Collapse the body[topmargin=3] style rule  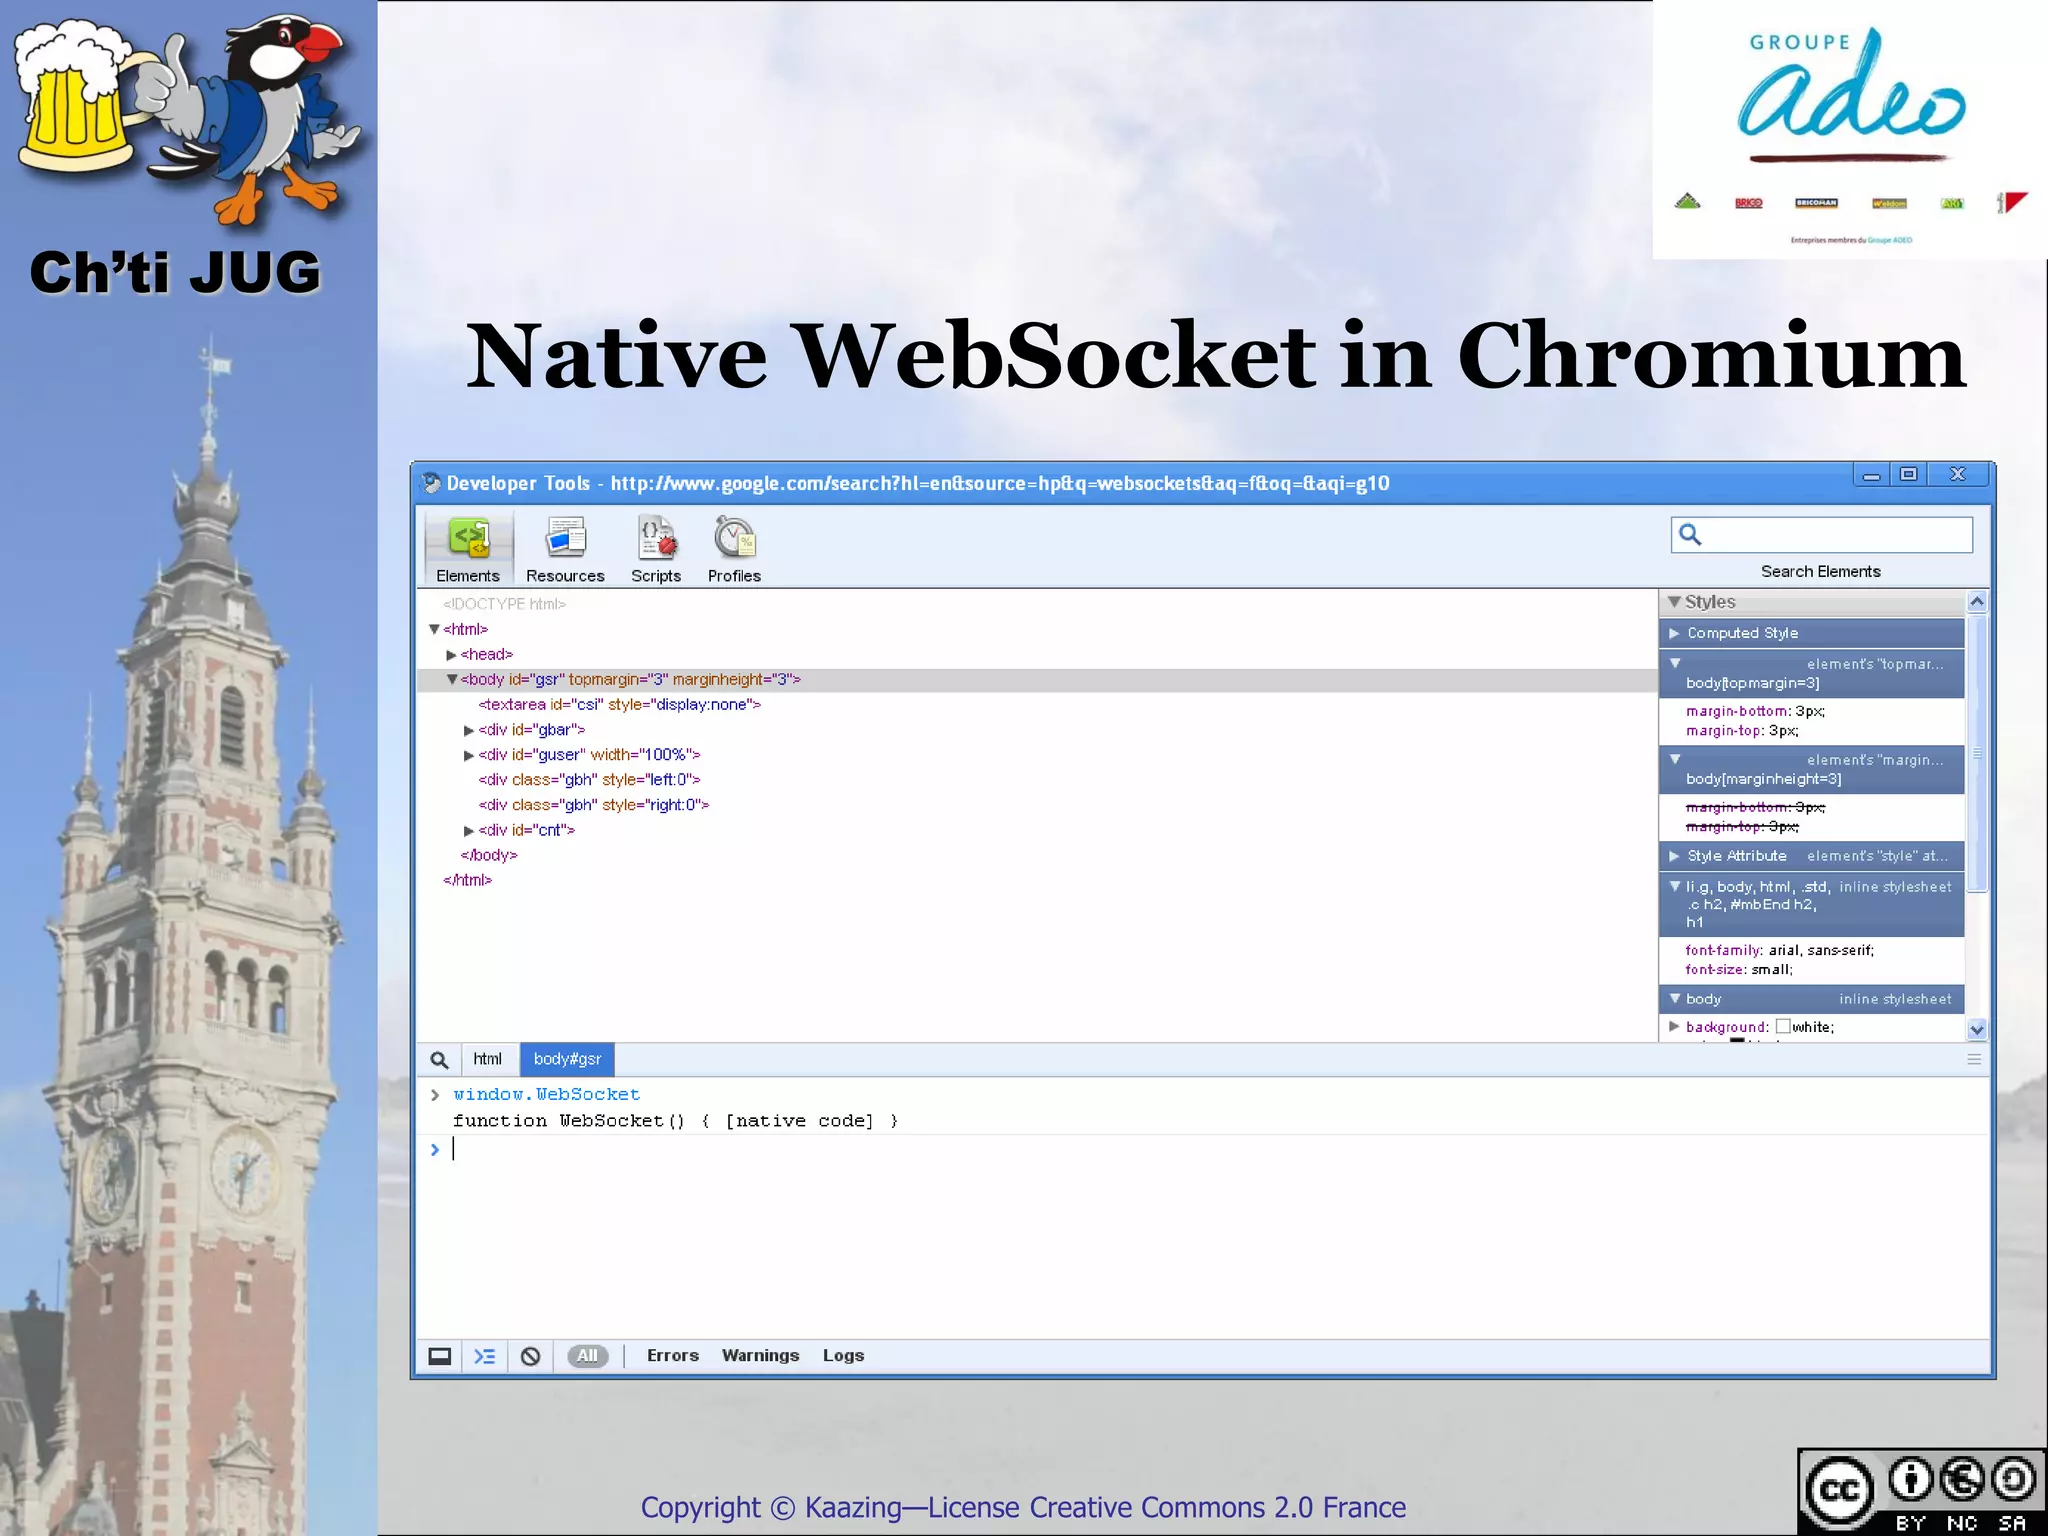pos(1675,663)
